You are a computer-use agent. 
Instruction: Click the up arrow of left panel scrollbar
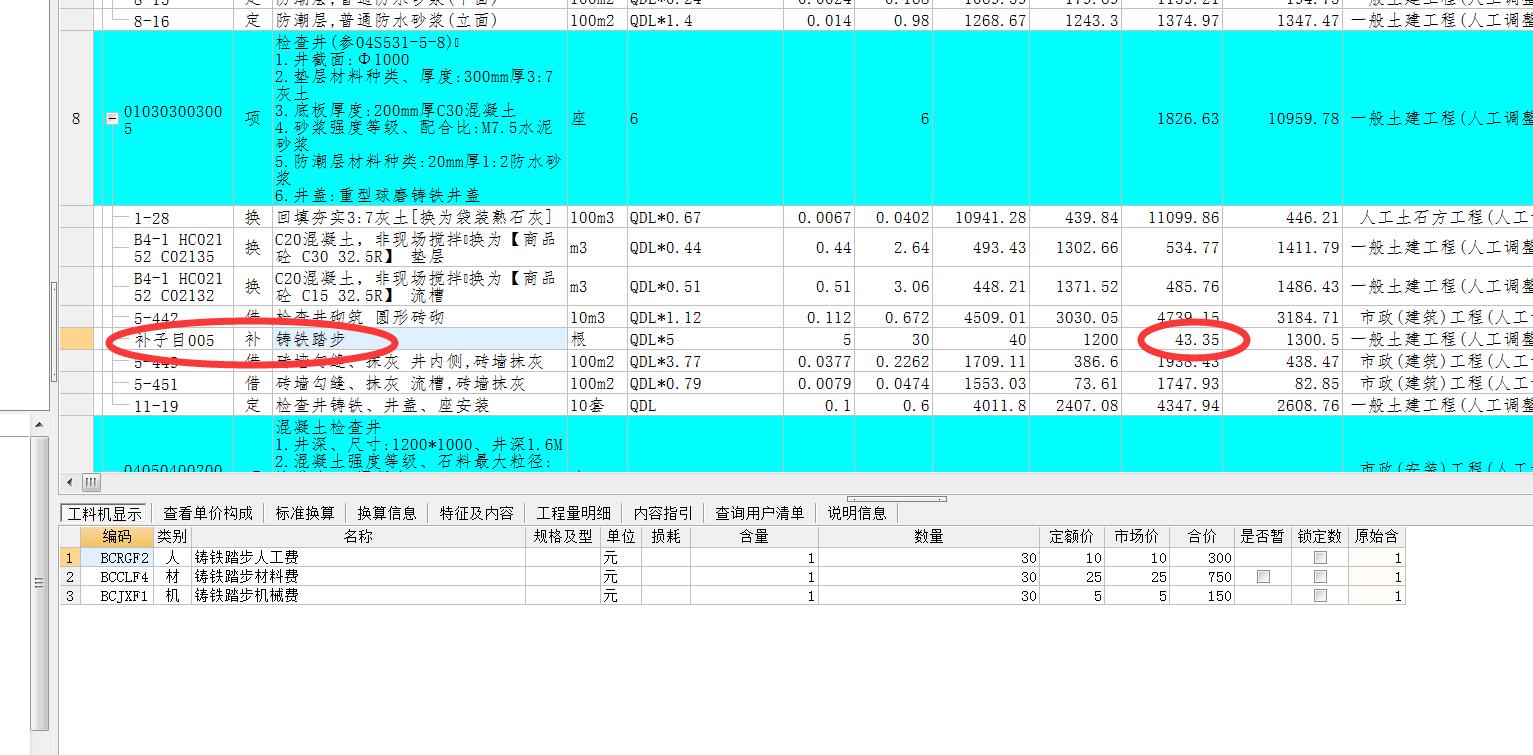(39, 424)
